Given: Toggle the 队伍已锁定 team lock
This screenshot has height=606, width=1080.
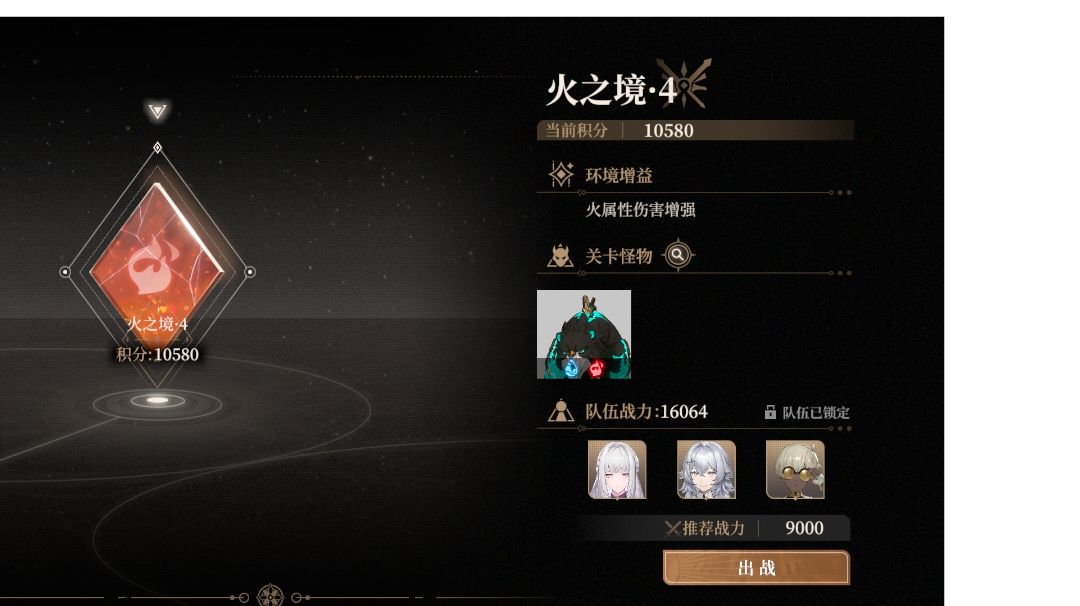Looking at the screenshot, I should pos(807,412).
